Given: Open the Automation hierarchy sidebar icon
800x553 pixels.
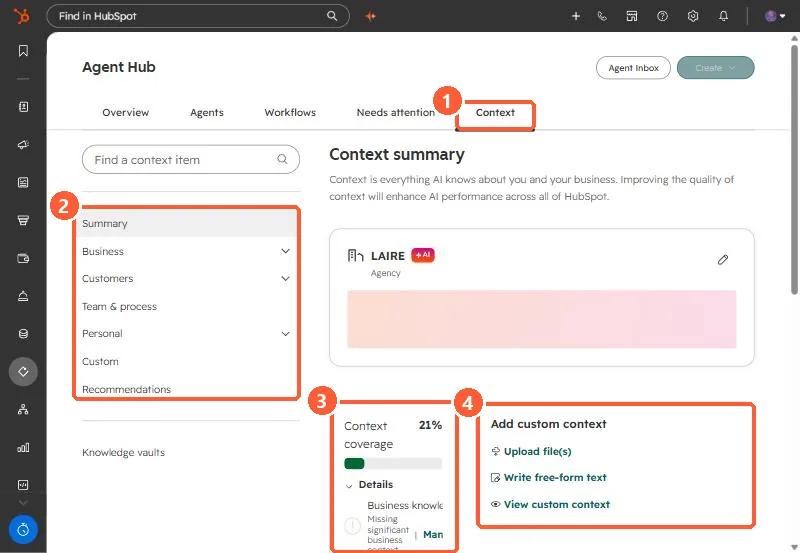Looking at the screenshot, I should click(x=23, y=409).
